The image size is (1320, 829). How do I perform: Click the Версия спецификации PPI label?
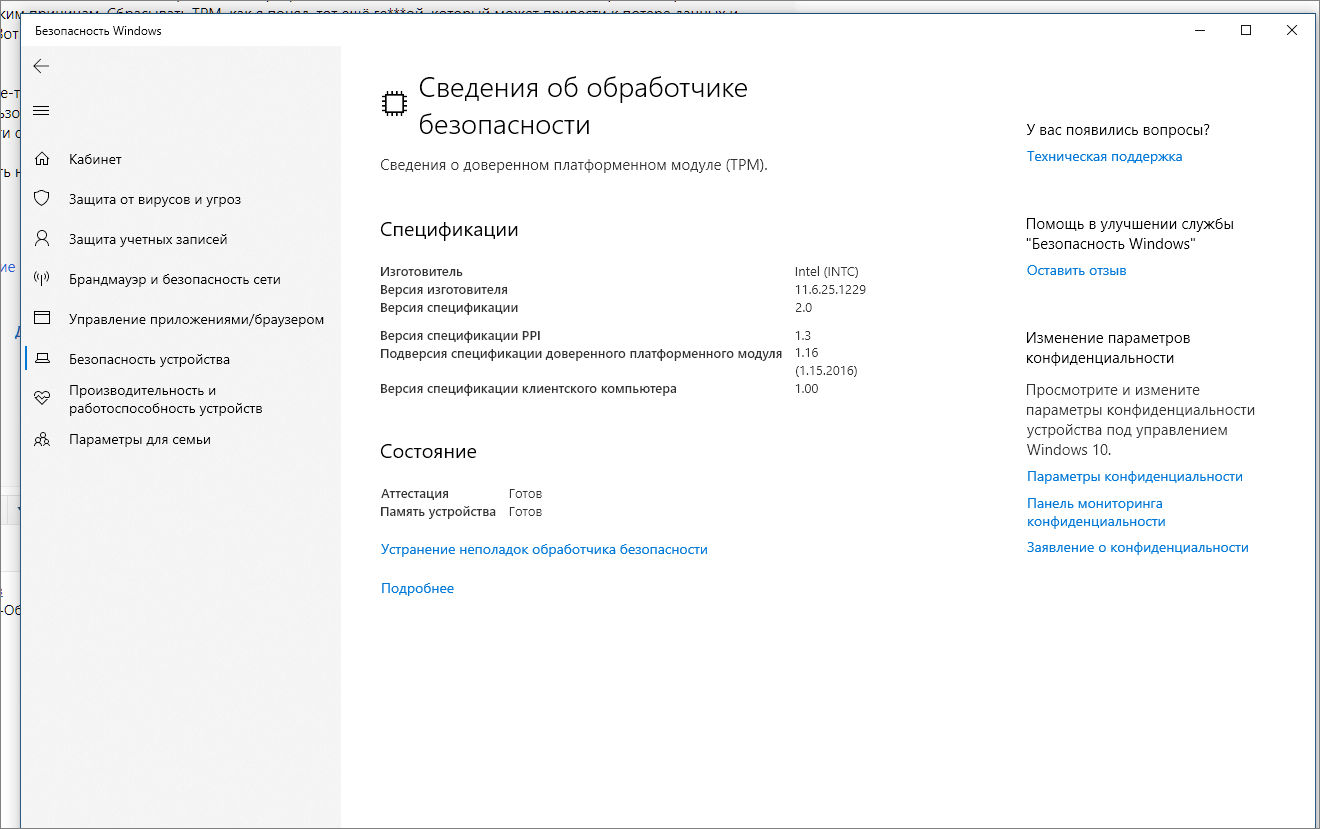point(460,335)
